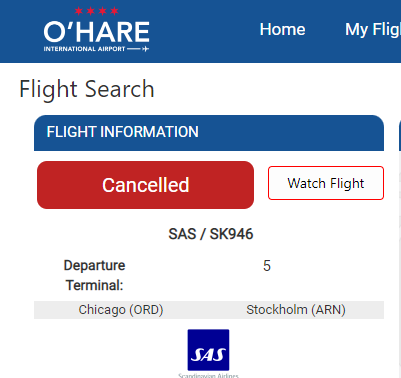Click the red Cancelled status banner
The width and height of the screenshot is (401, 378).
point(145,185)
